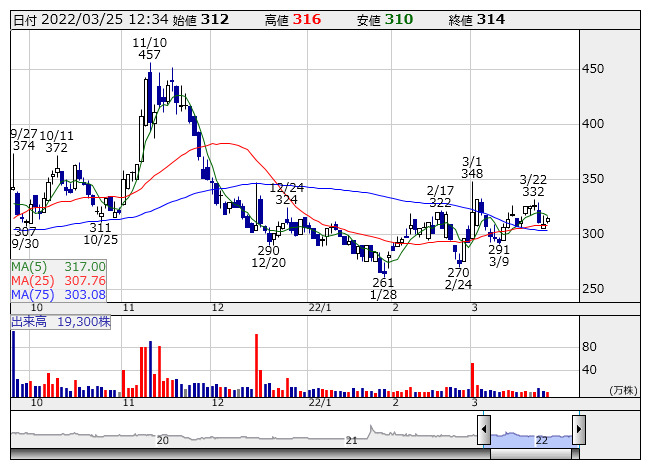Screen dimensions: 653x470
Task: Click the 20 year marker in overview
Action: (162, 440)
